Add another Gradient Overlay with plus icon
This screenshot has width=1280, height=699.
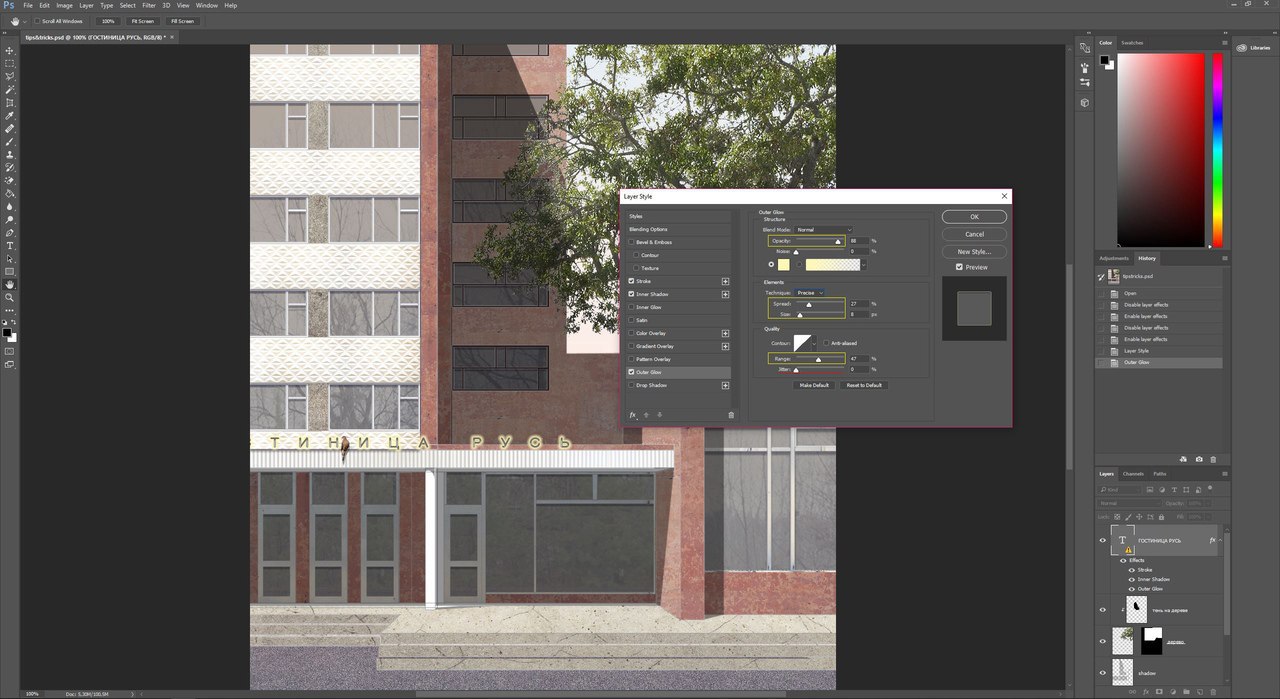tap(725, 346)
